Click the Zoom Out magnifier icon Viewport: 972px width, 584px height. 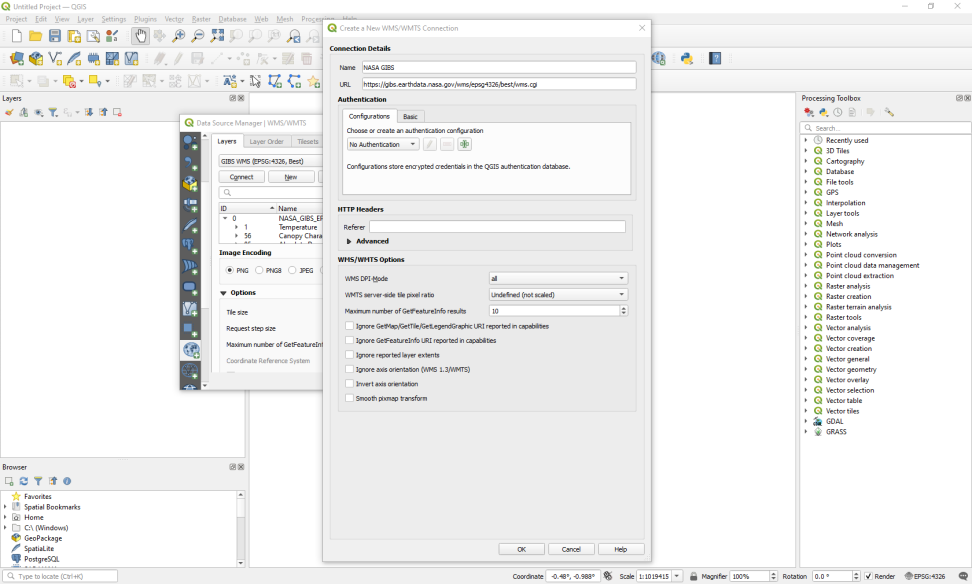click(198, 36)
